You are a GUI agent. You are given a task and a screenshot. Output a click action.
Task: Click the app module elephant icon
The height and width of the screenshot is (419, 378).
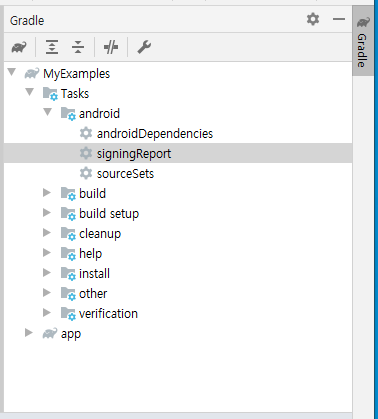click(x=50, y=333)
